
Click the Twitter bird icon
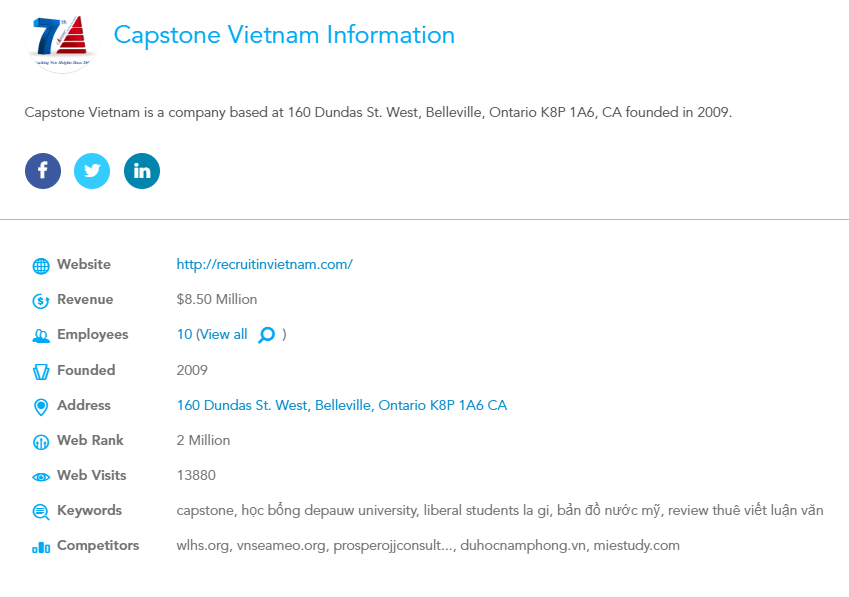[92, 171]
